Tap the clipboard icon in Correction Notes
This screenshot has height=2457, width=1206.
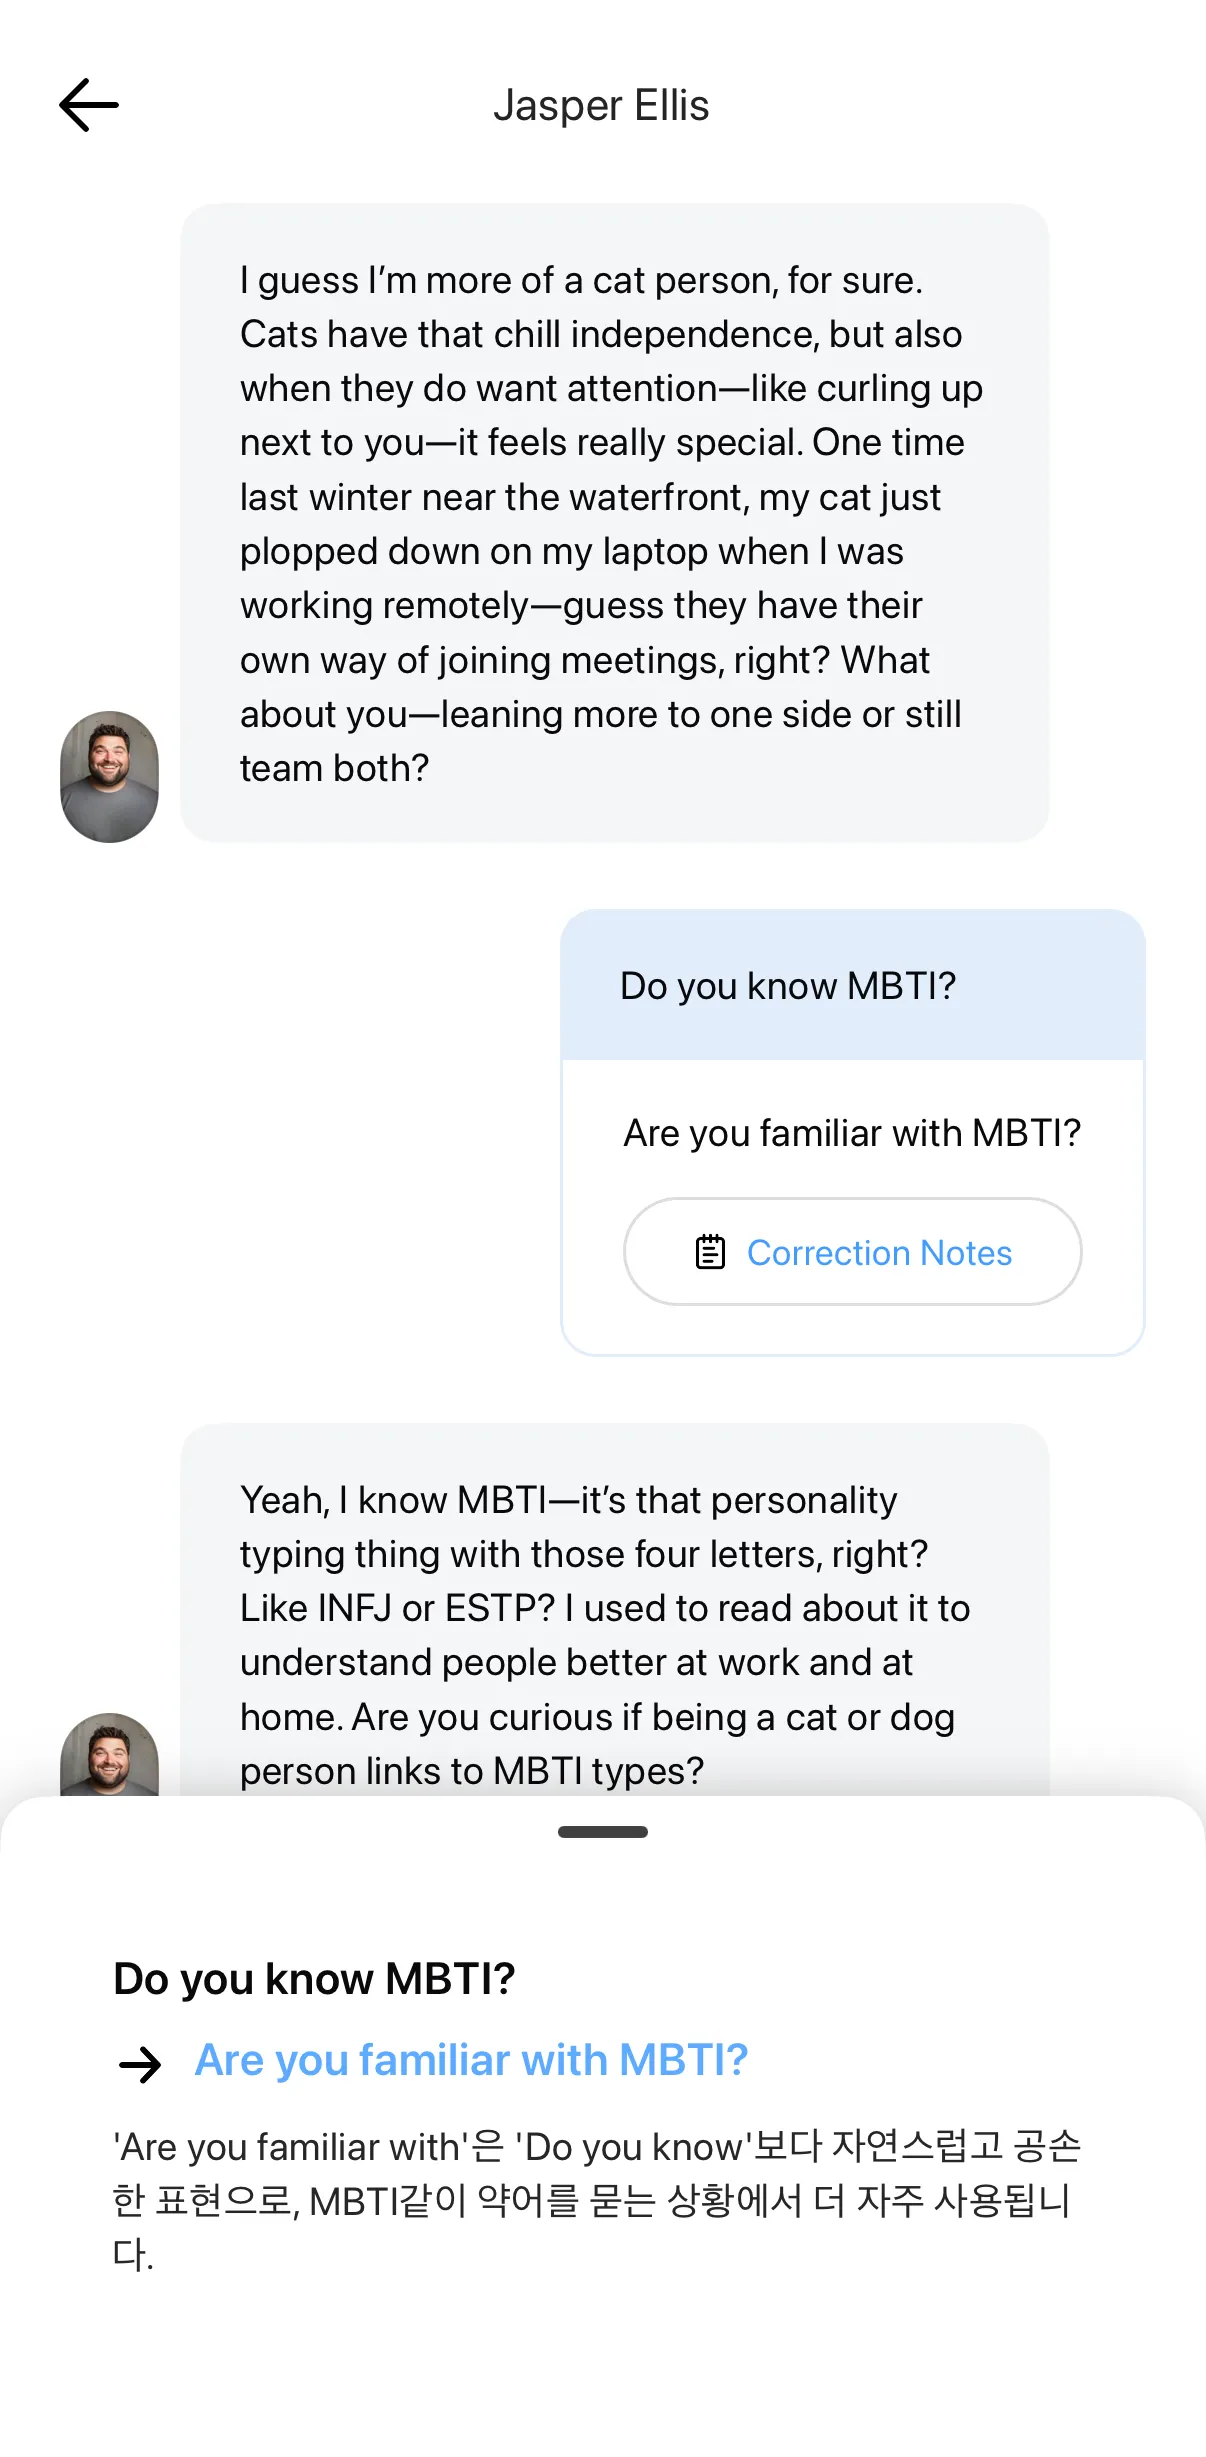click(x=710, y=1252)
